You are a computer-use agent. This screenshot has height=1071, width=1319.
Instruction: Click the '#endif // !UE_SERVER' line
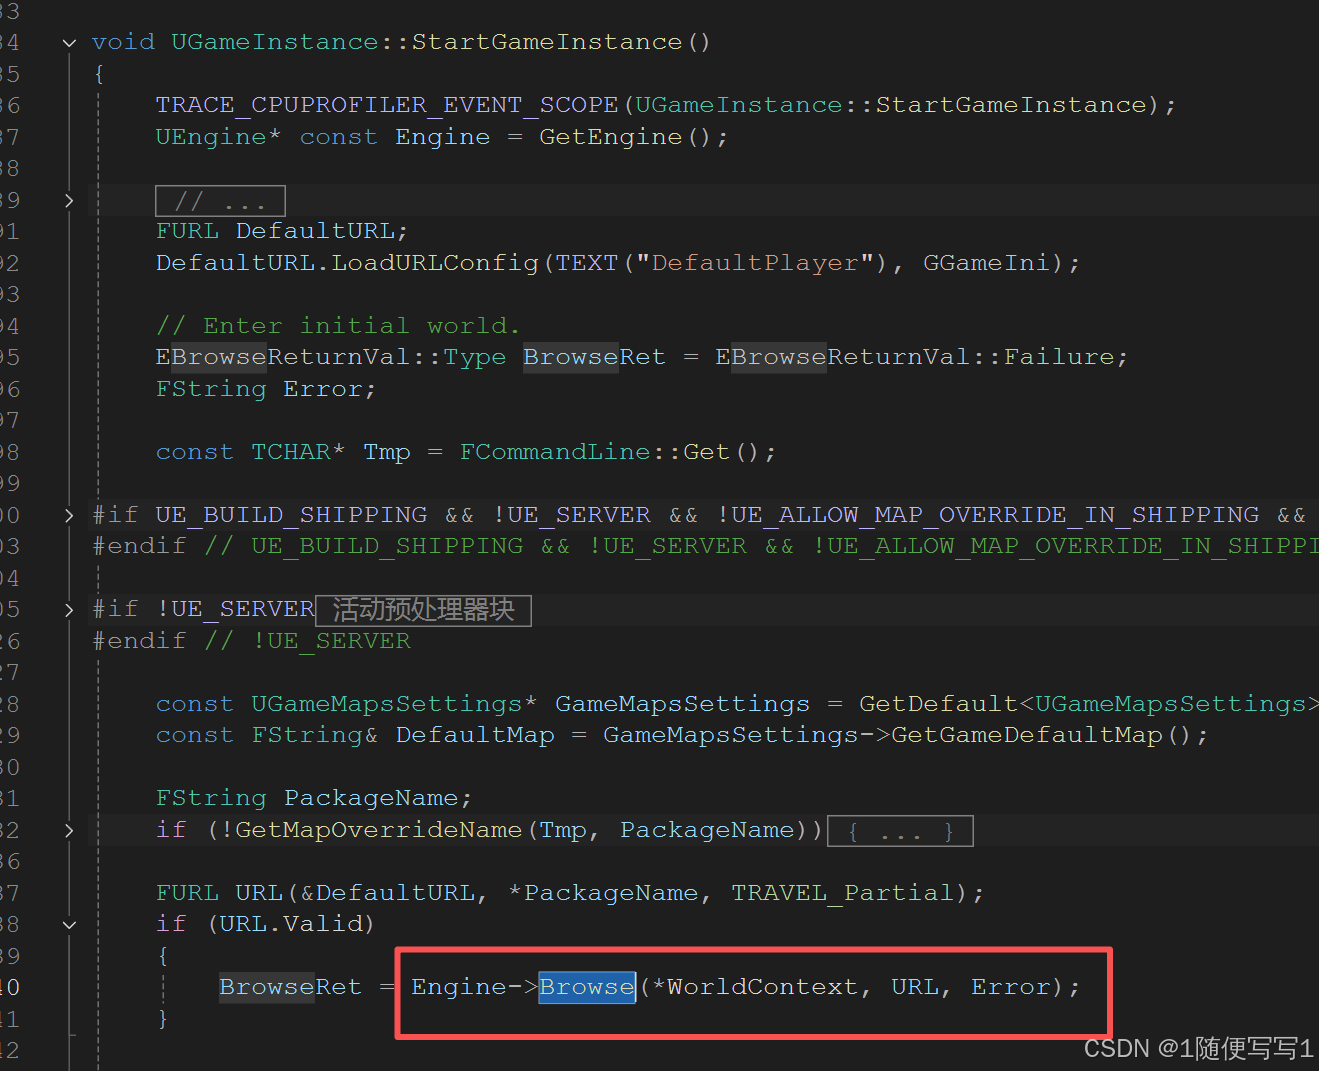252,641
